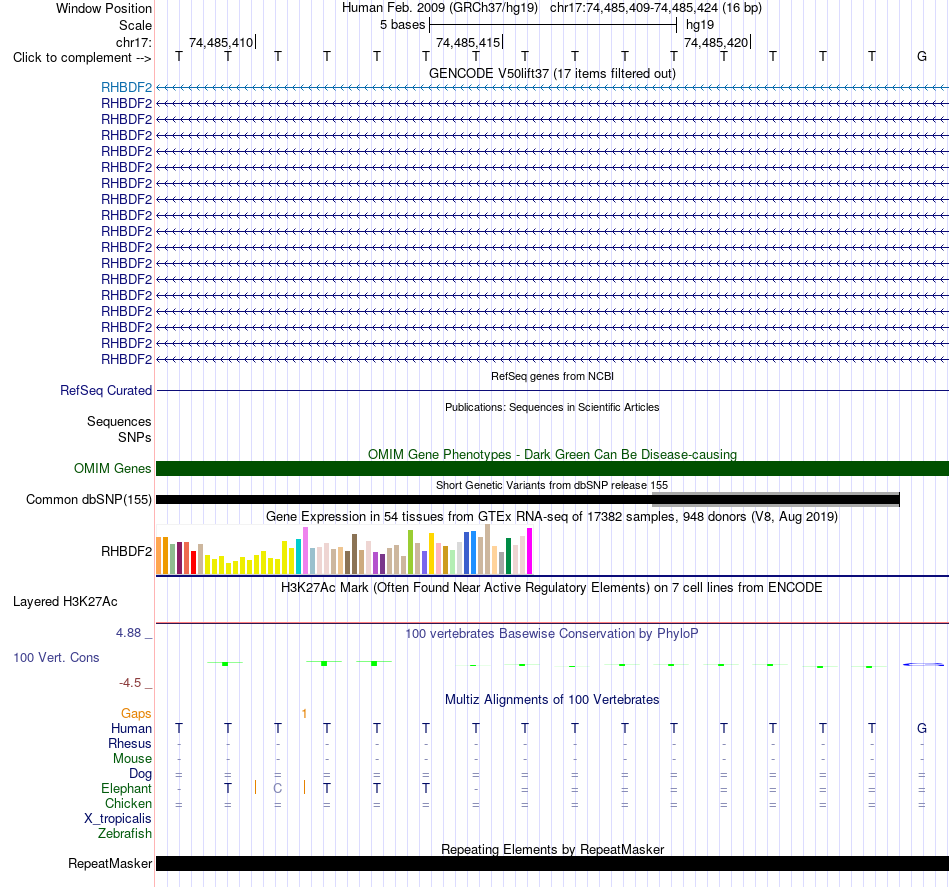950x887 pixels.
Task: Click the Chicken alignment row label
Action: (x=128, y=803)
